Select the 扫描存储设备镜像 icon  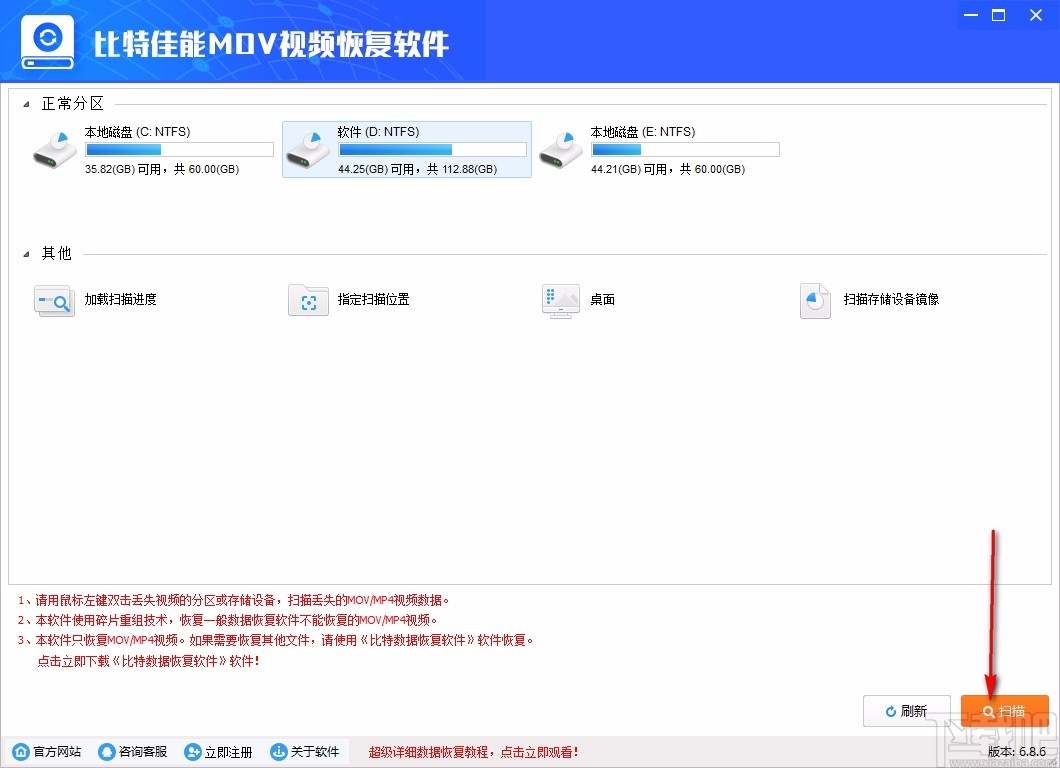point(814,300)
